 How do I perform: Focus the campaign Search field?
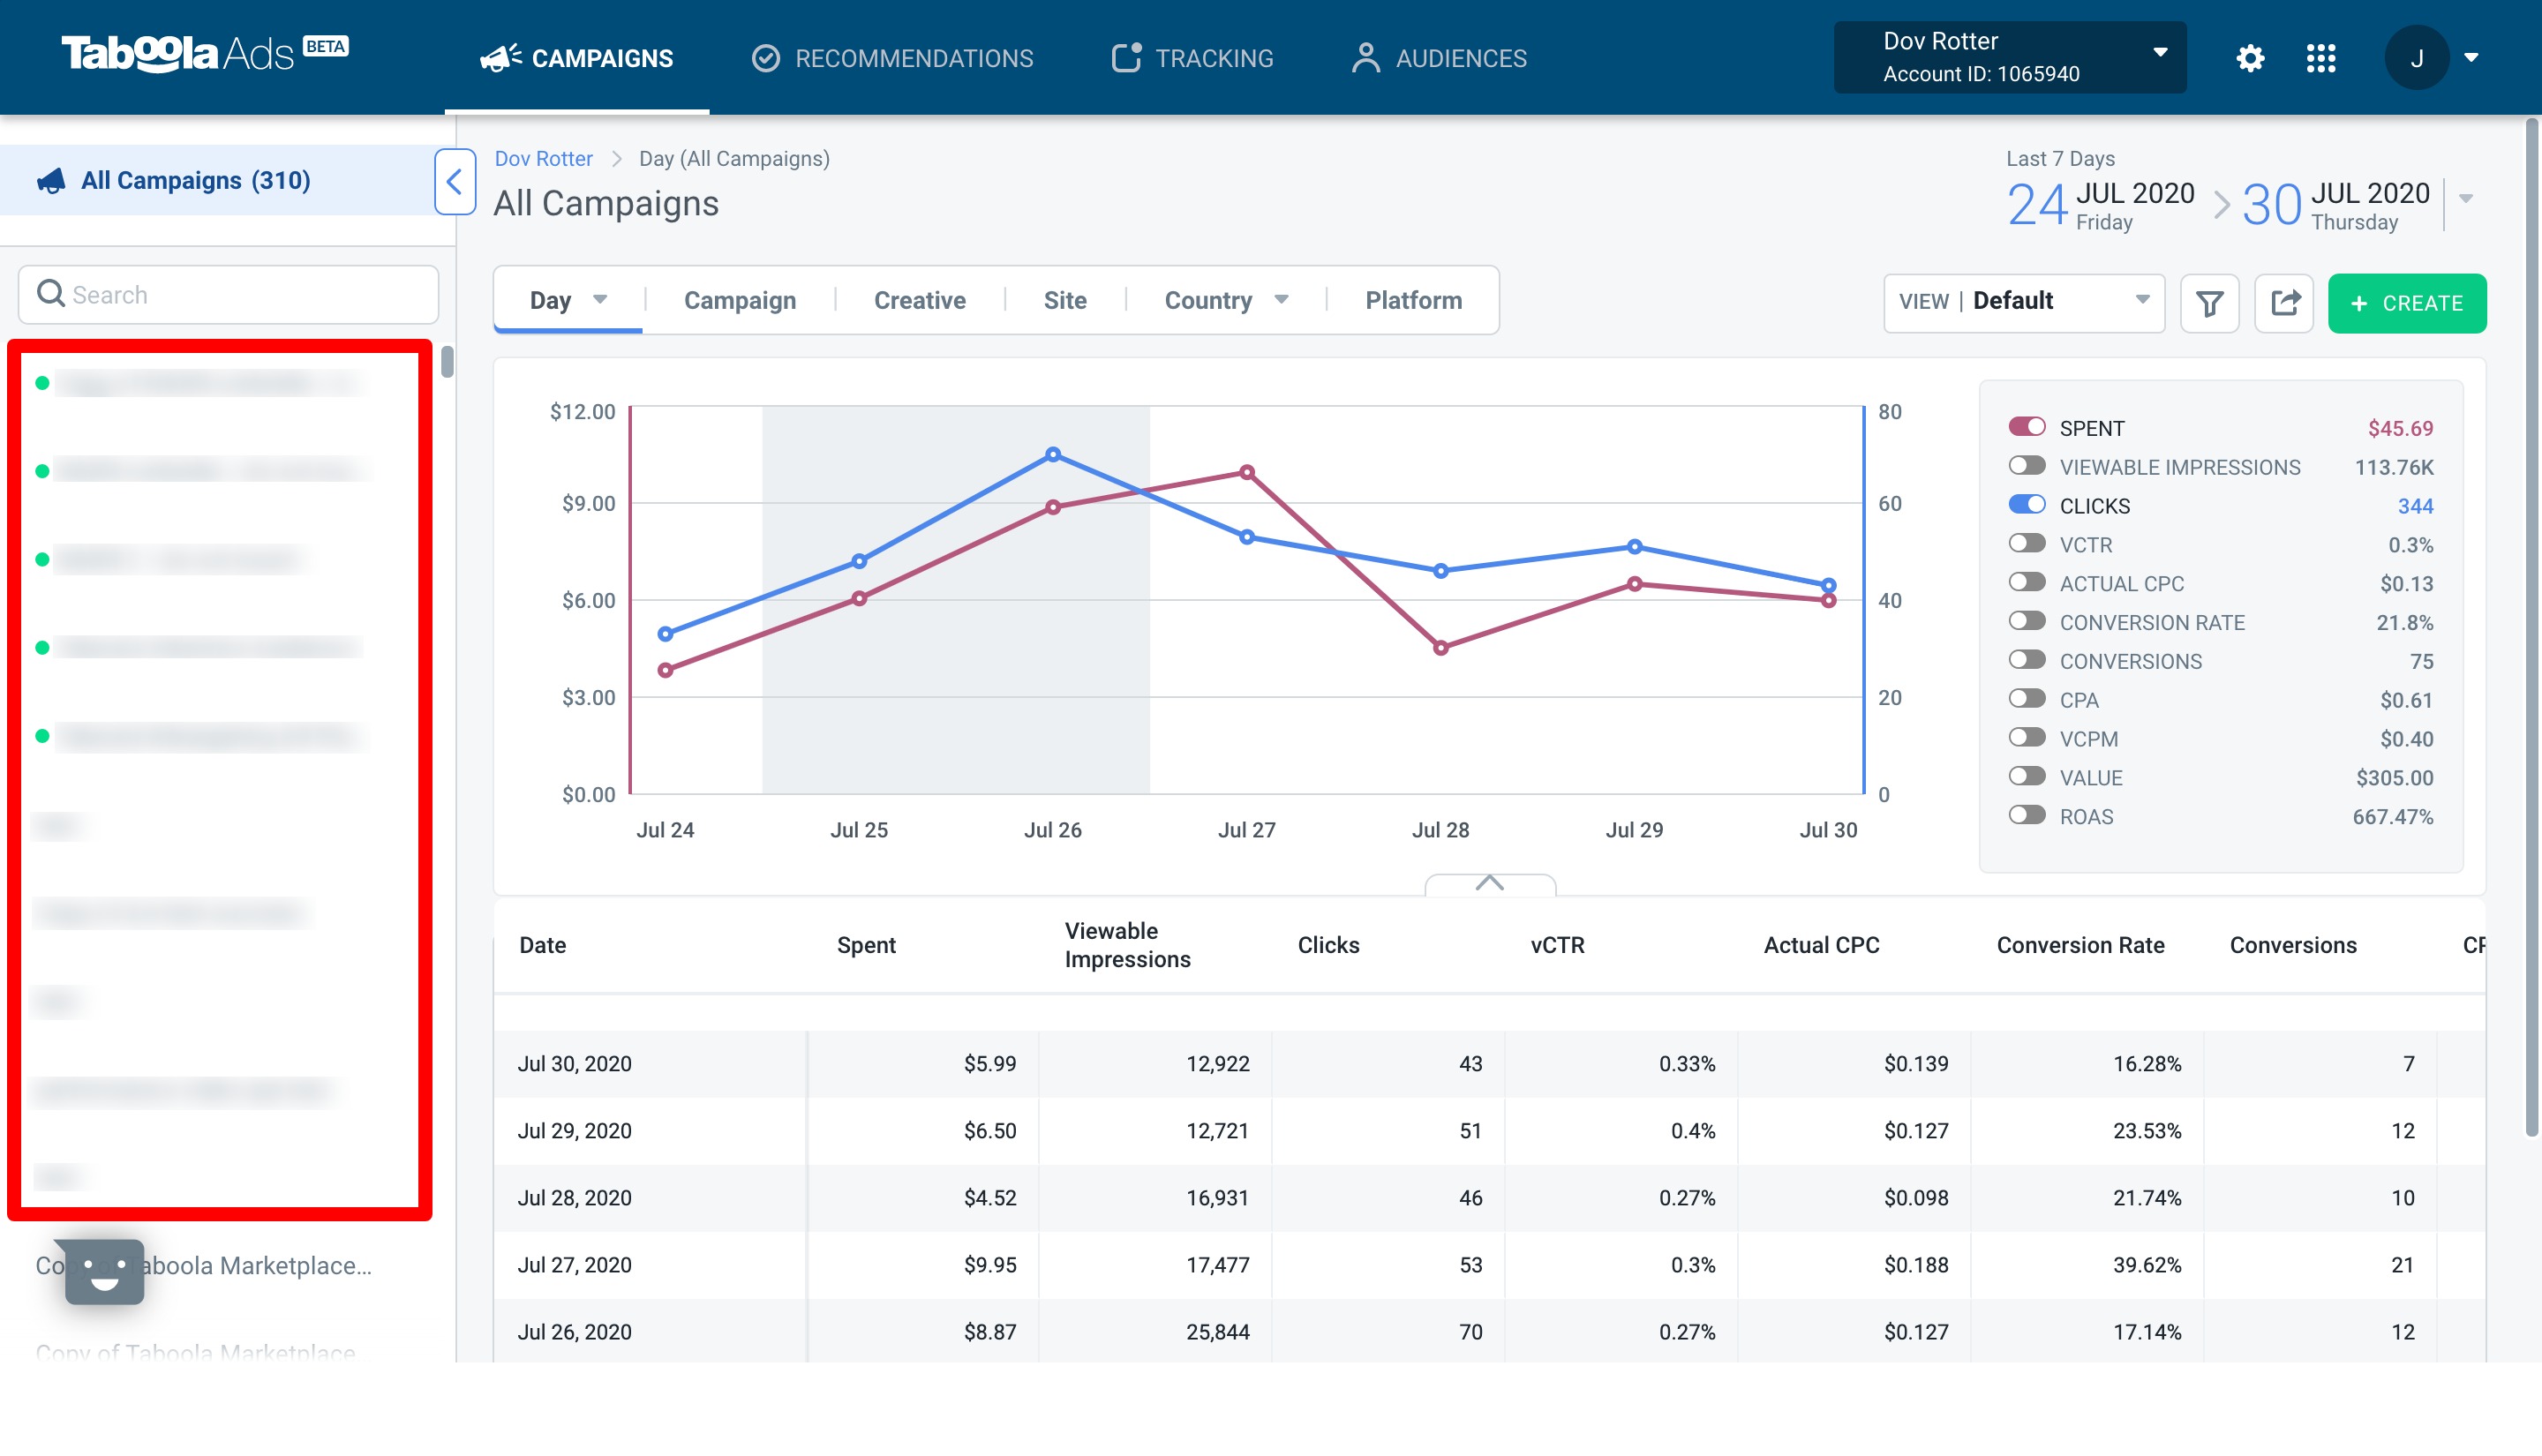[x=228, y=294]
